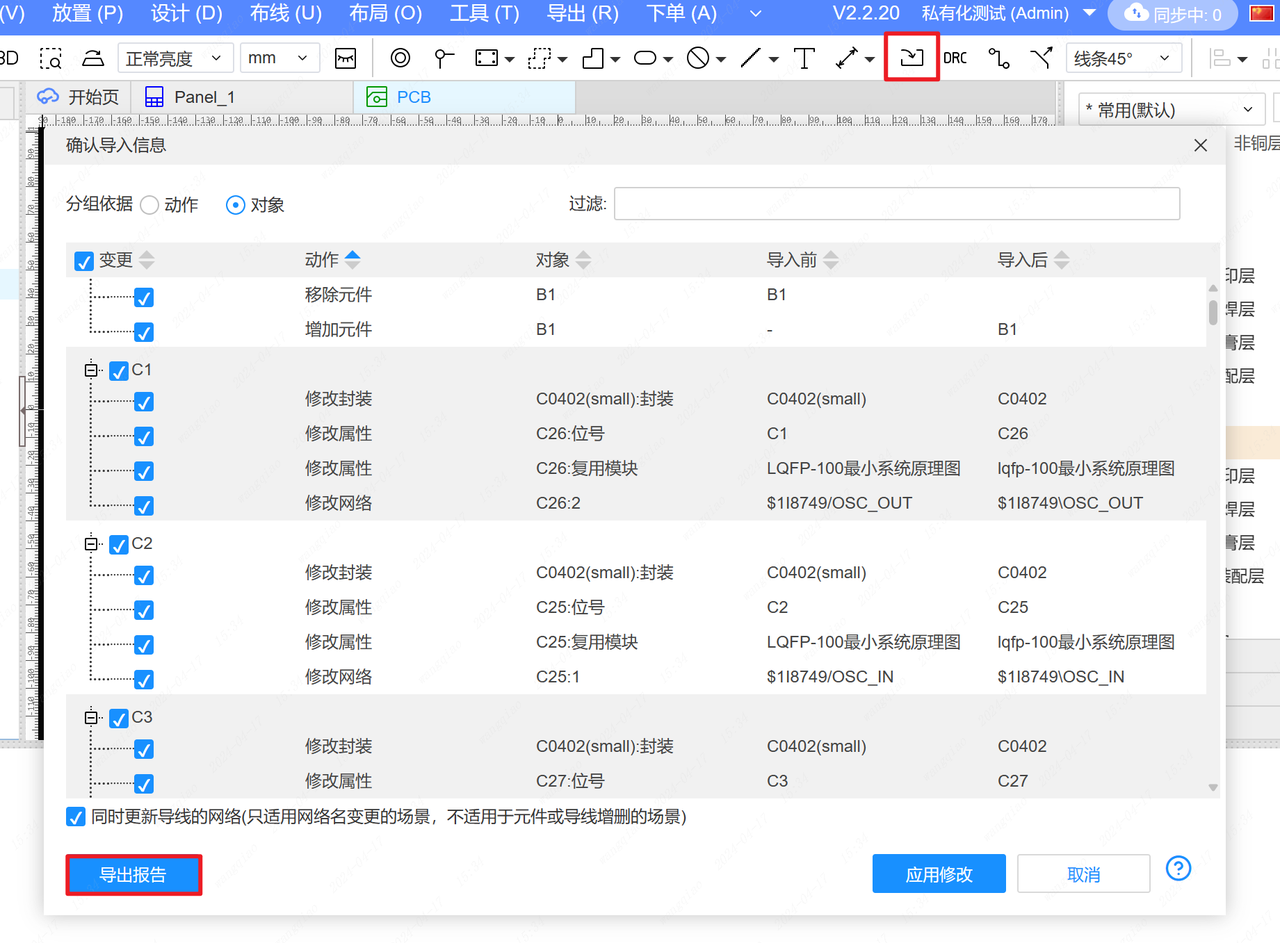Open the 正常亮度 brightness dropdown

tap(175, 58)
